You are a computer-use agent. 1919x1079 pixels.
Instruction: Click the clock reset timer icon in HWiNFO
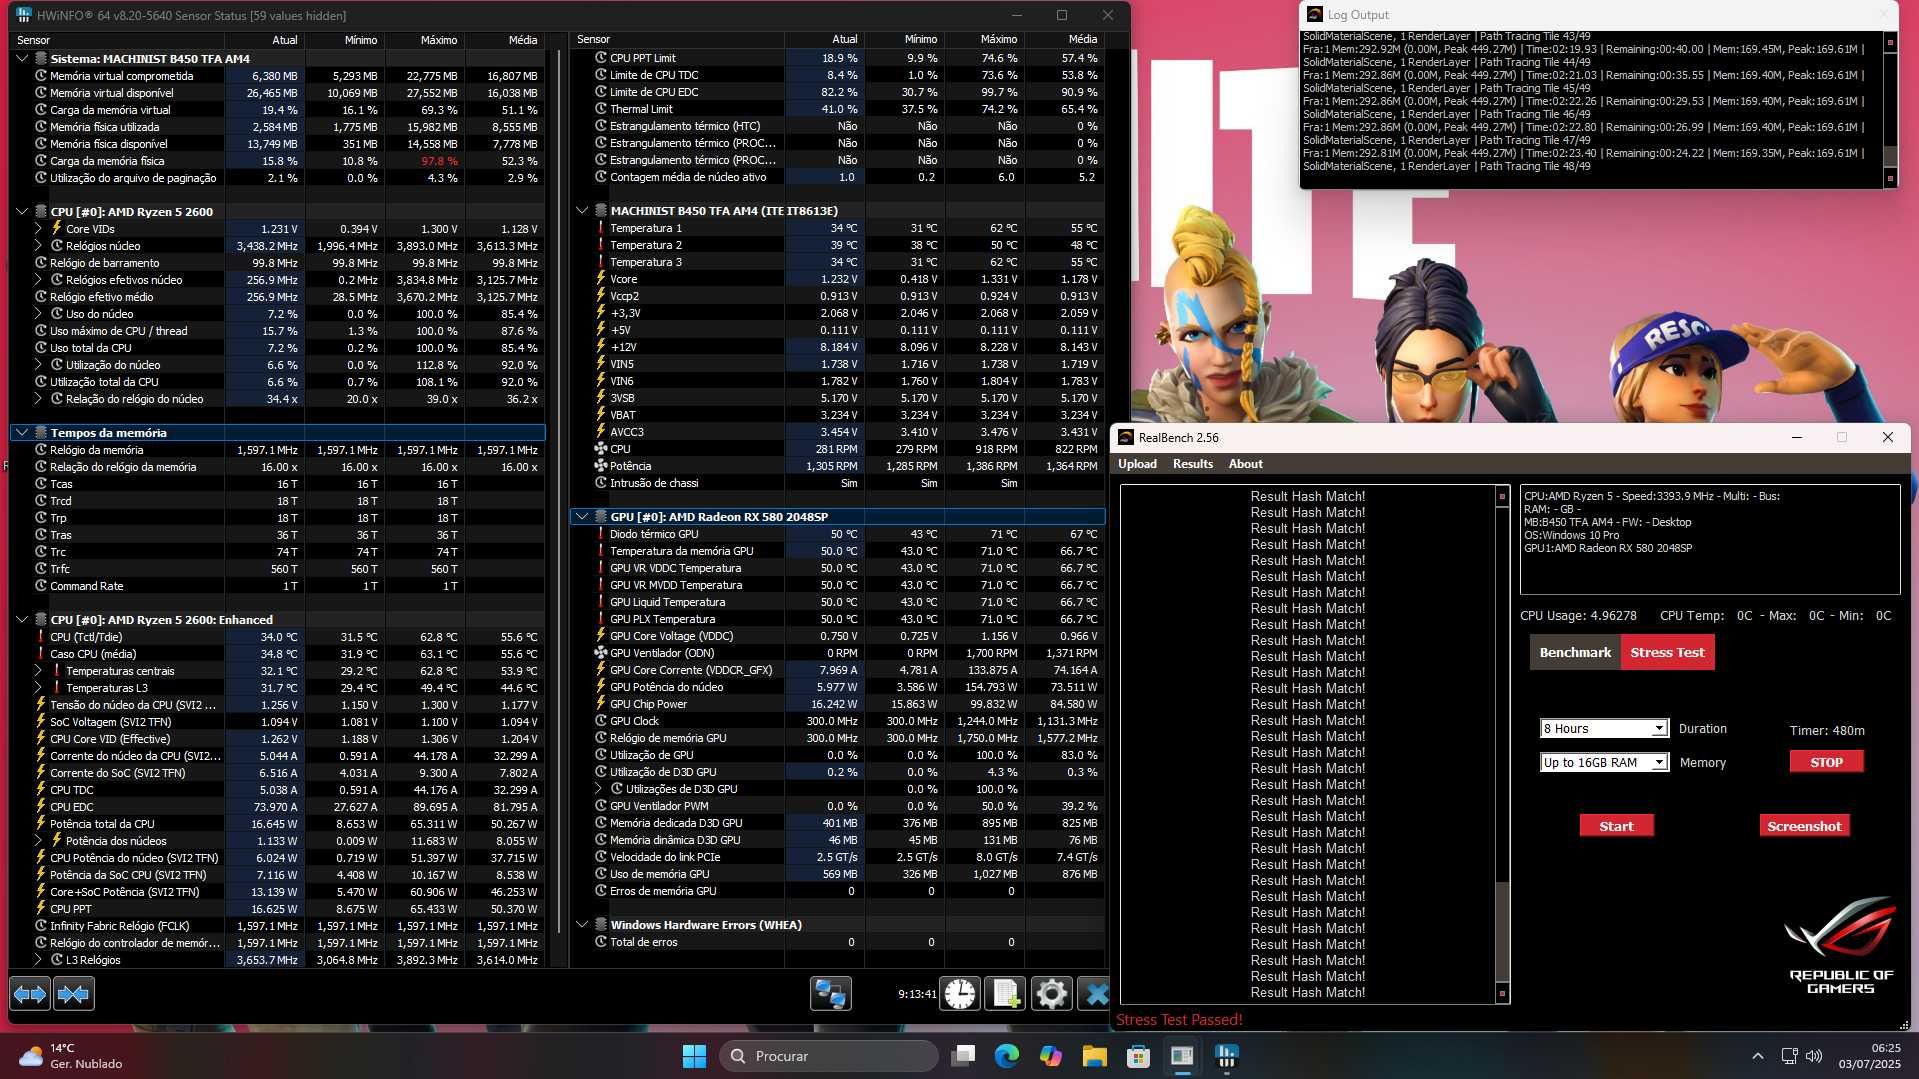tap(960, 994)
